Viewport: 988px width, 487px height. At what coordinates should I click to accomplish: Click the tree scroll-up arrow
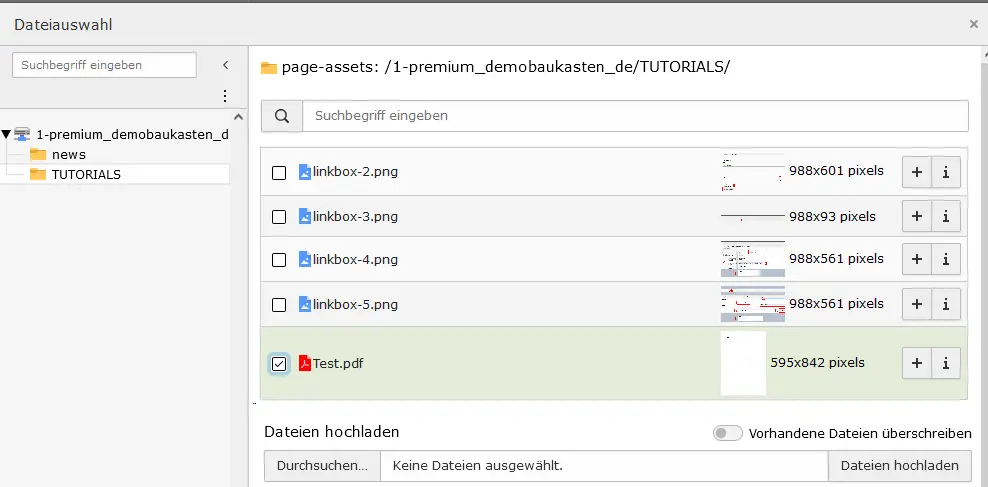coord(238,117)
